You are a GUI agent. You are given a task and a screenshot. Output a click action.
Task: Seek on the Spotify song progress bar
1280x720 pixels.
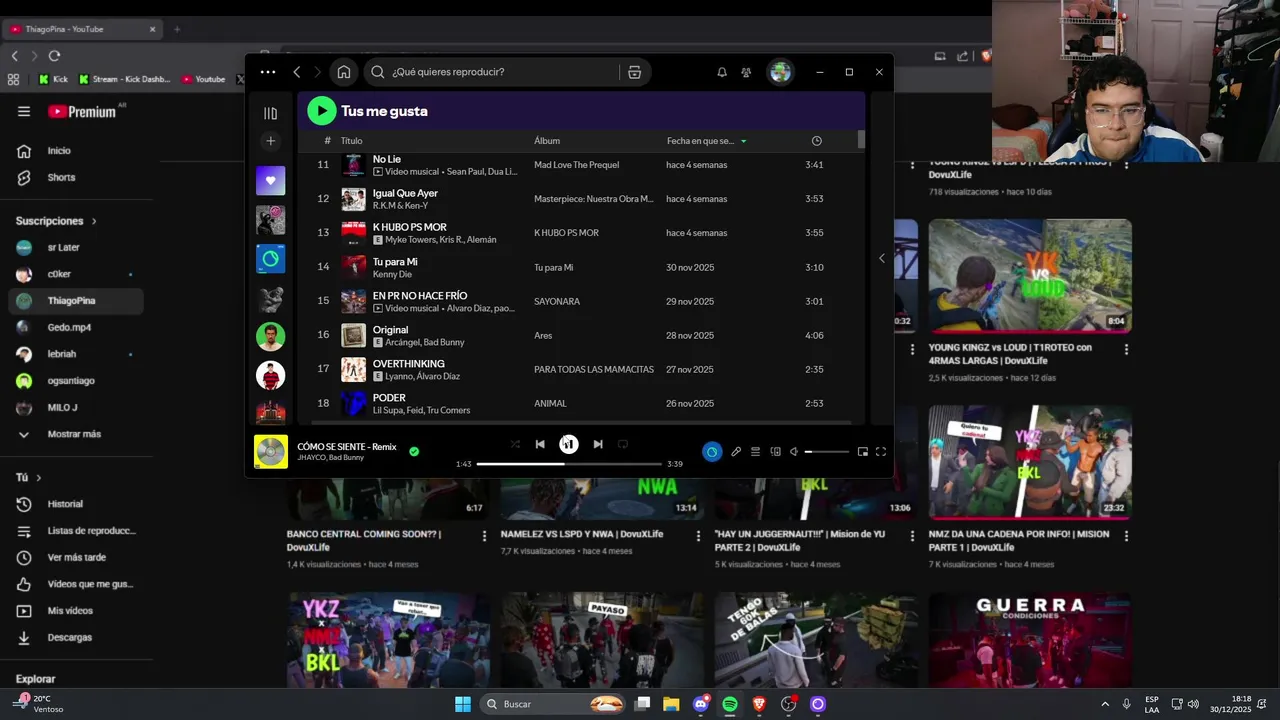[569, 464]
